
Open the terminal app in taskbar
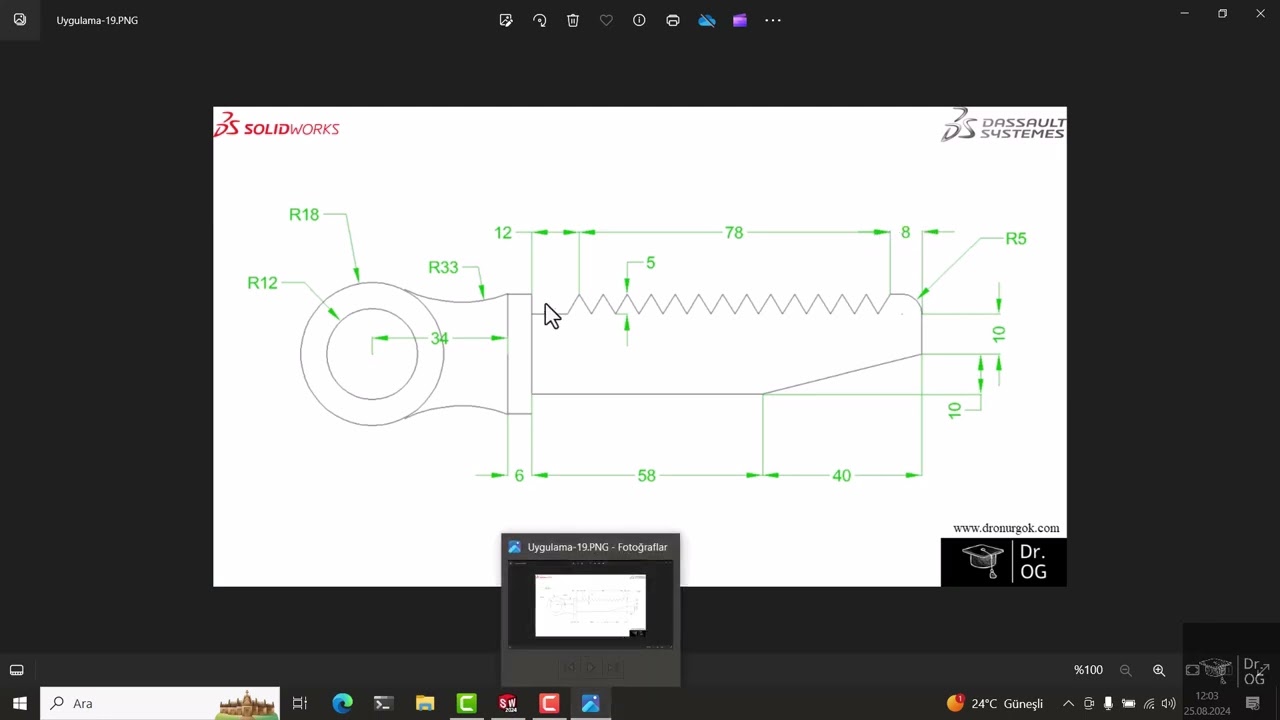383,704
